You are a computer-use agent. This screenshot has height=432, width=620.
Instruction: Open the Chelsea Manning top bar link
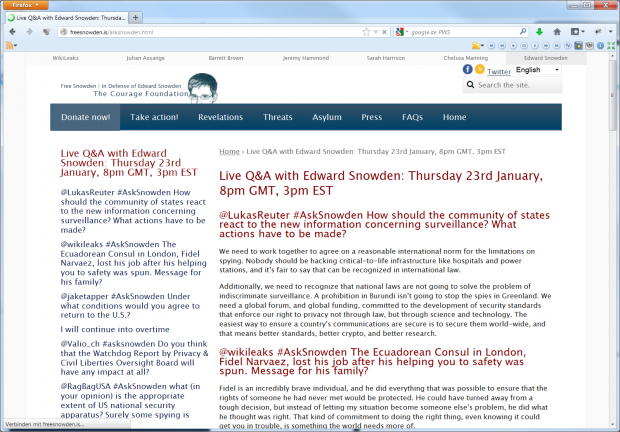click(x=465, y=58)
